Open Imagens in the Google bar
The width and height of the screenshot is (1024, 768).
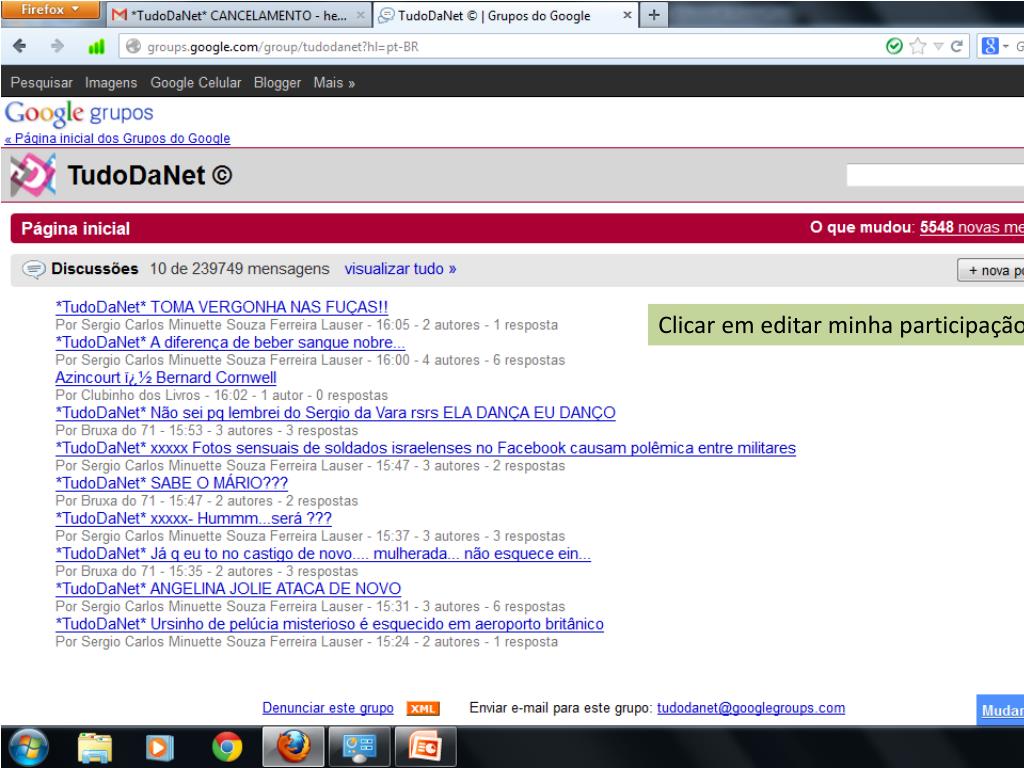click(111, 83)
